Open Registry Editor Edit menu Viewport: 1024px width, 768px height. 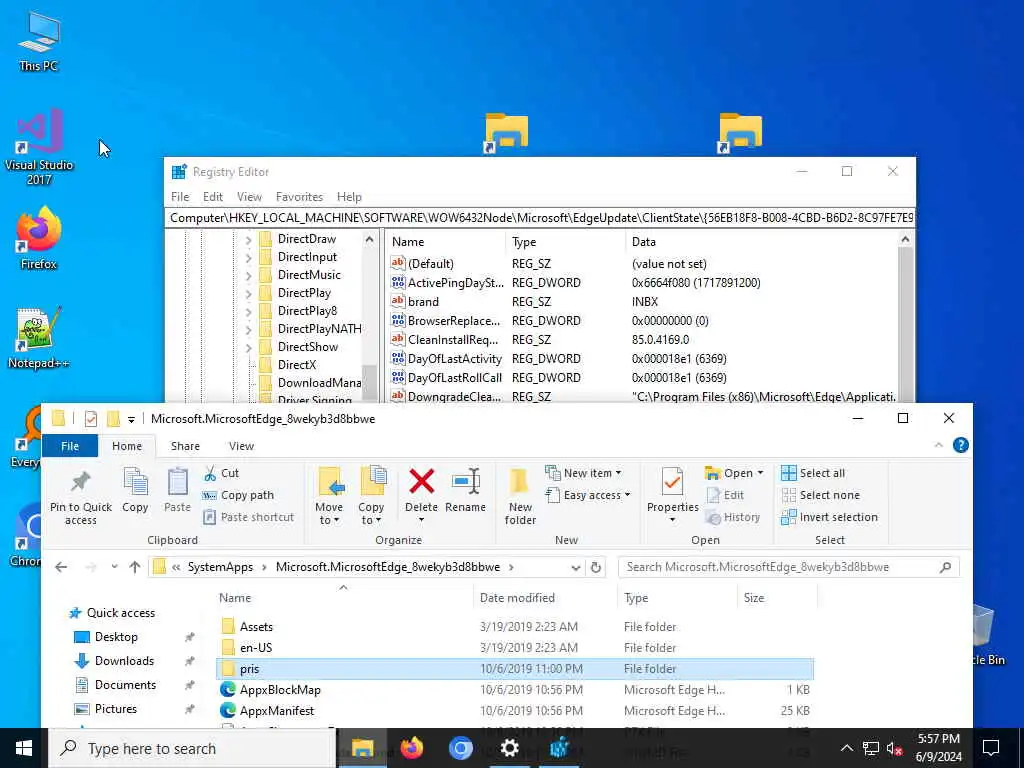[x=213, y=197]
